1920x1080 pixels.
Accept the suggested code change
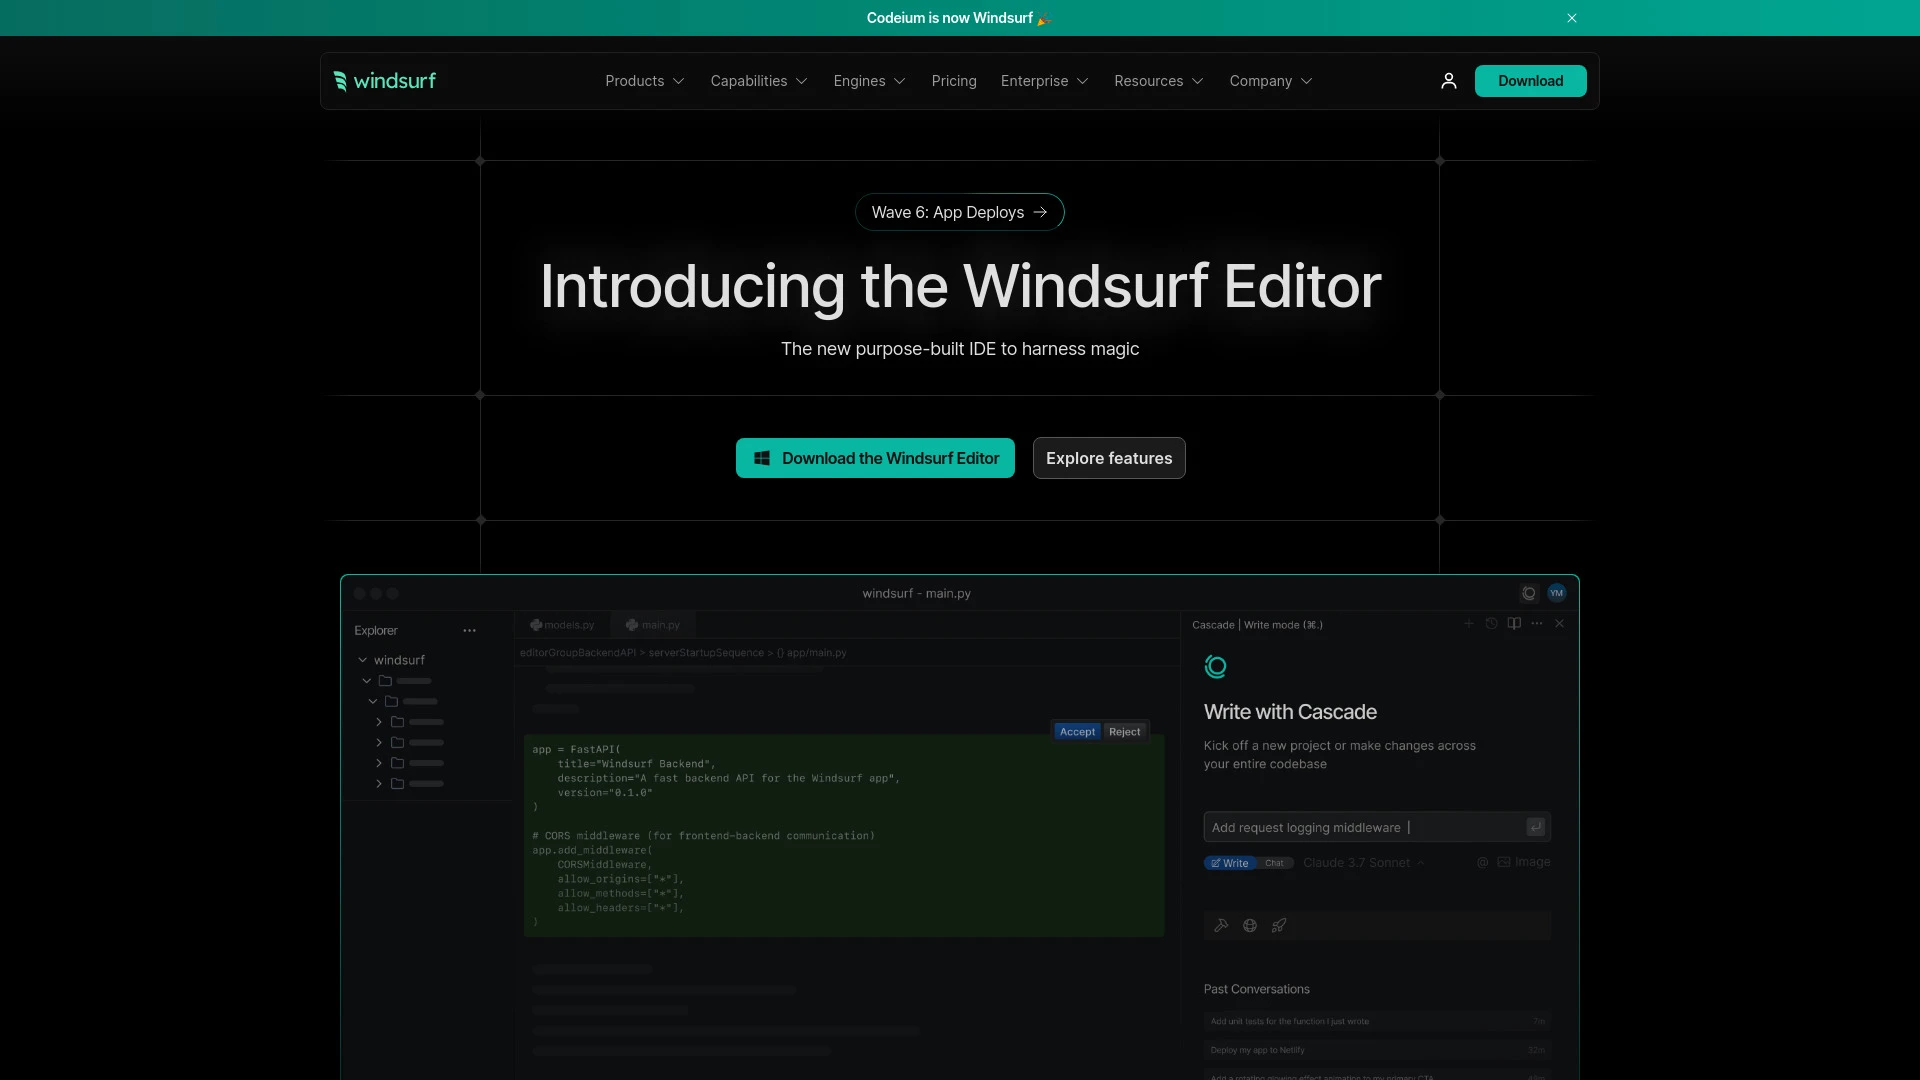coord(1077,732)
